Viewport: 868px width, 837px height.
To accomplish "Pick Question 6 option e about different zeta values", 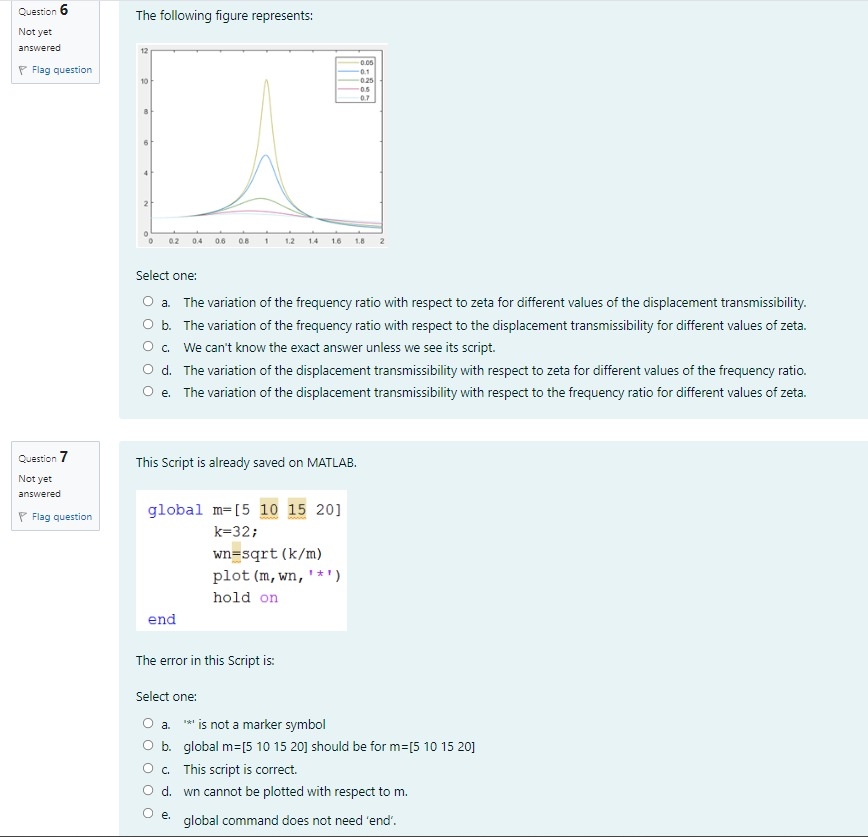I will click(x=148, y=391).
